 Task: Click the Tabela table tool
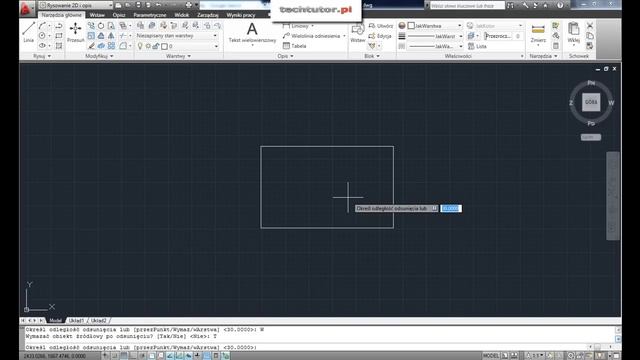coord(295,46)
